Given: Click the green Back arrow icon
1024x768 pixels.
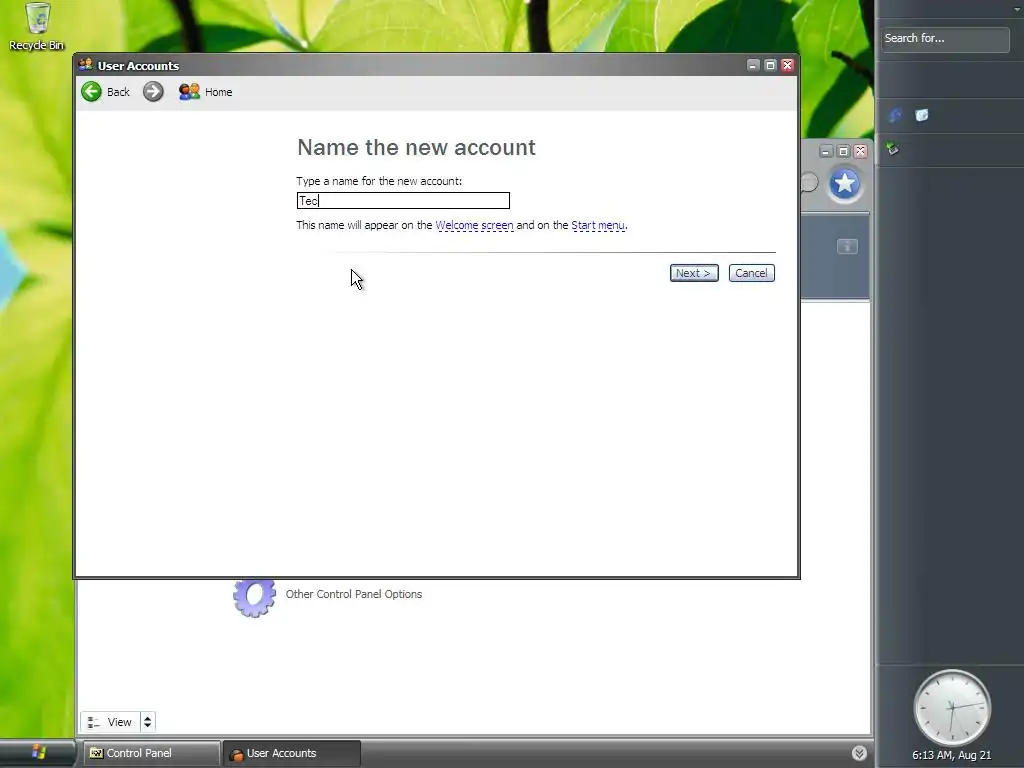Looking at the screenshot, I should 91,91.
